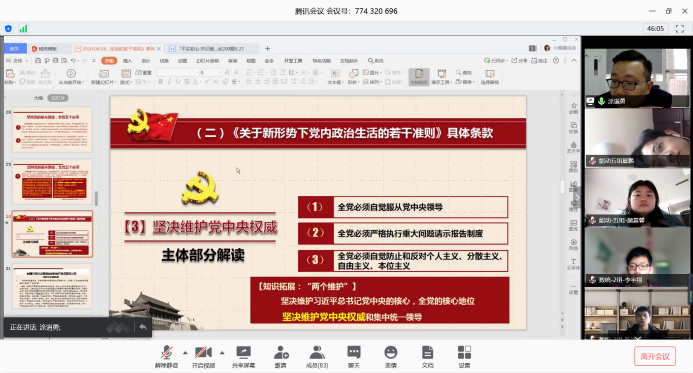The image size is (693, 373).
Task: Unmute the microphone in the meeting toolbar
Action: point(166,356)
